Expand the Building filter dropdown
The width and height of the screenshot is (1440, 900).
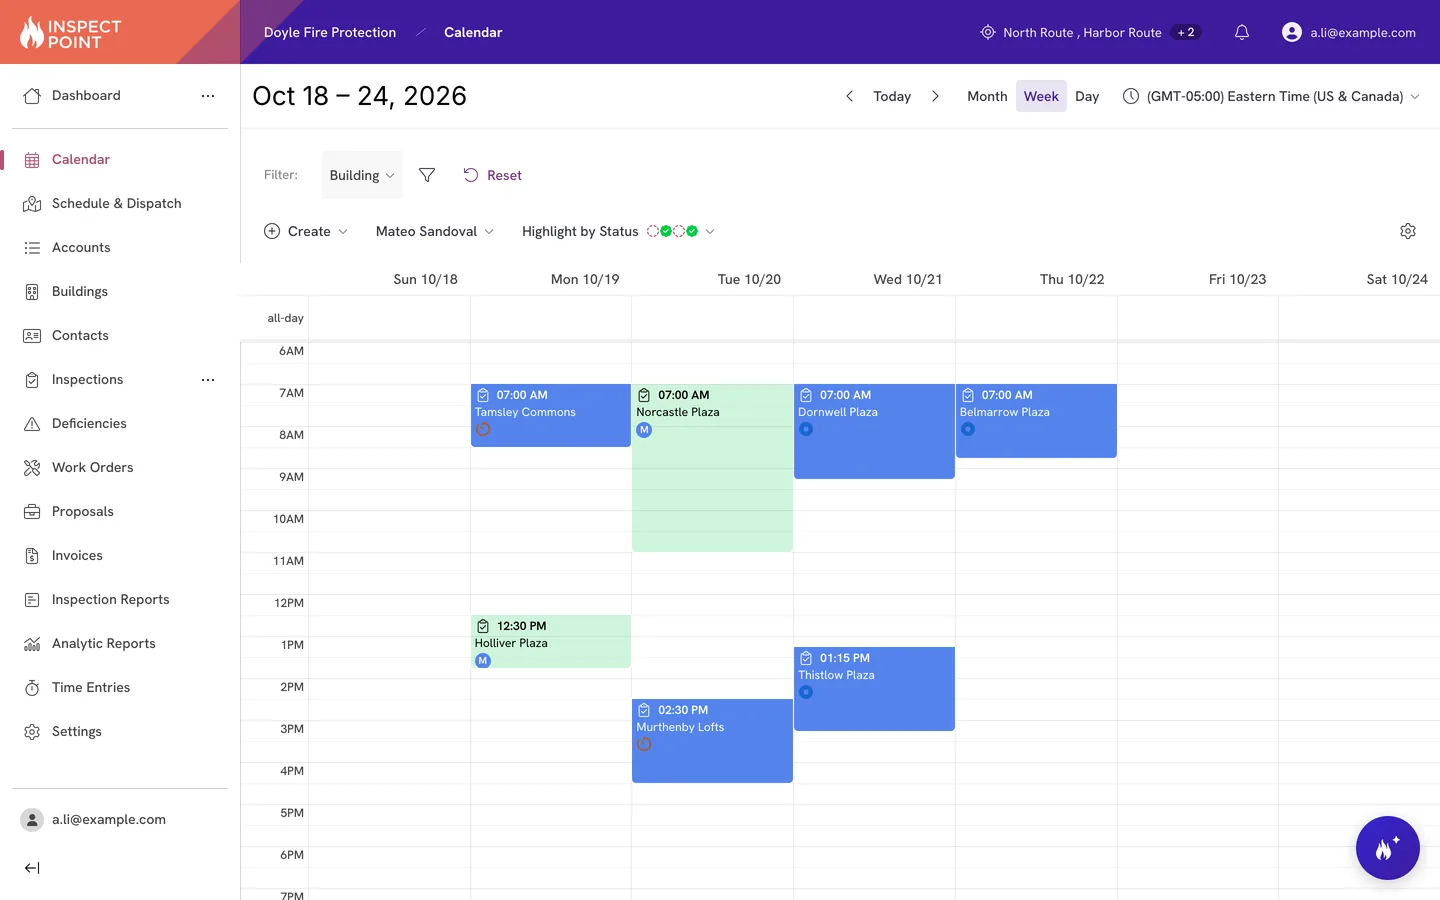[362, 175]
